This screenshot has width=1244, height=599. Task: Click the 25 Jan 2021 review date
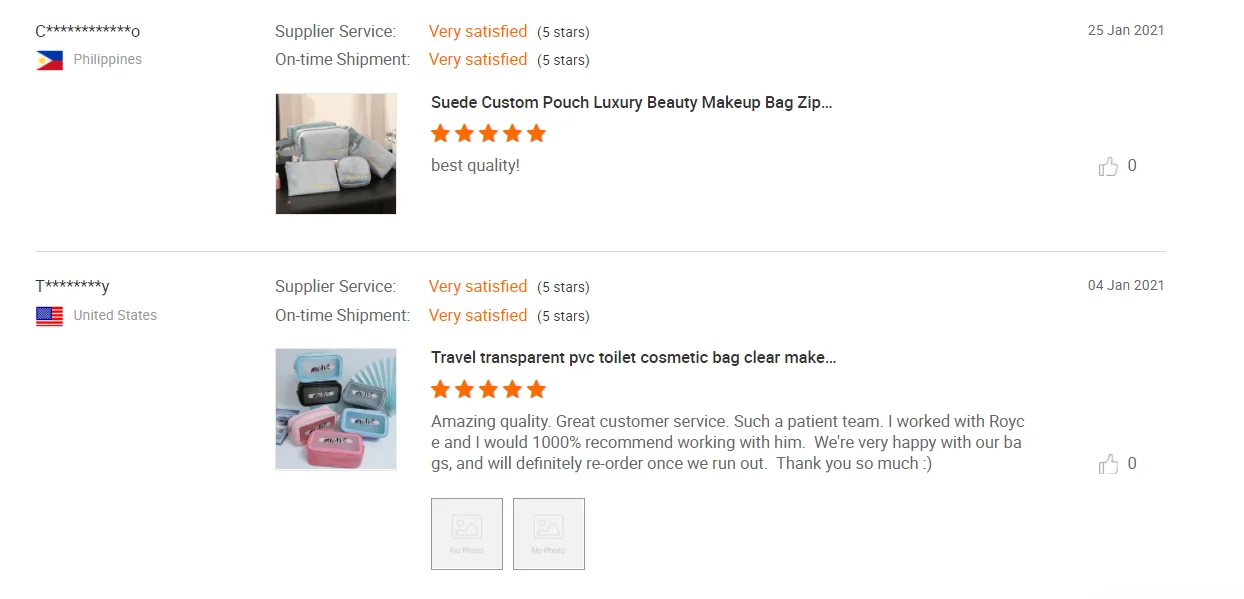[1126, 30]
